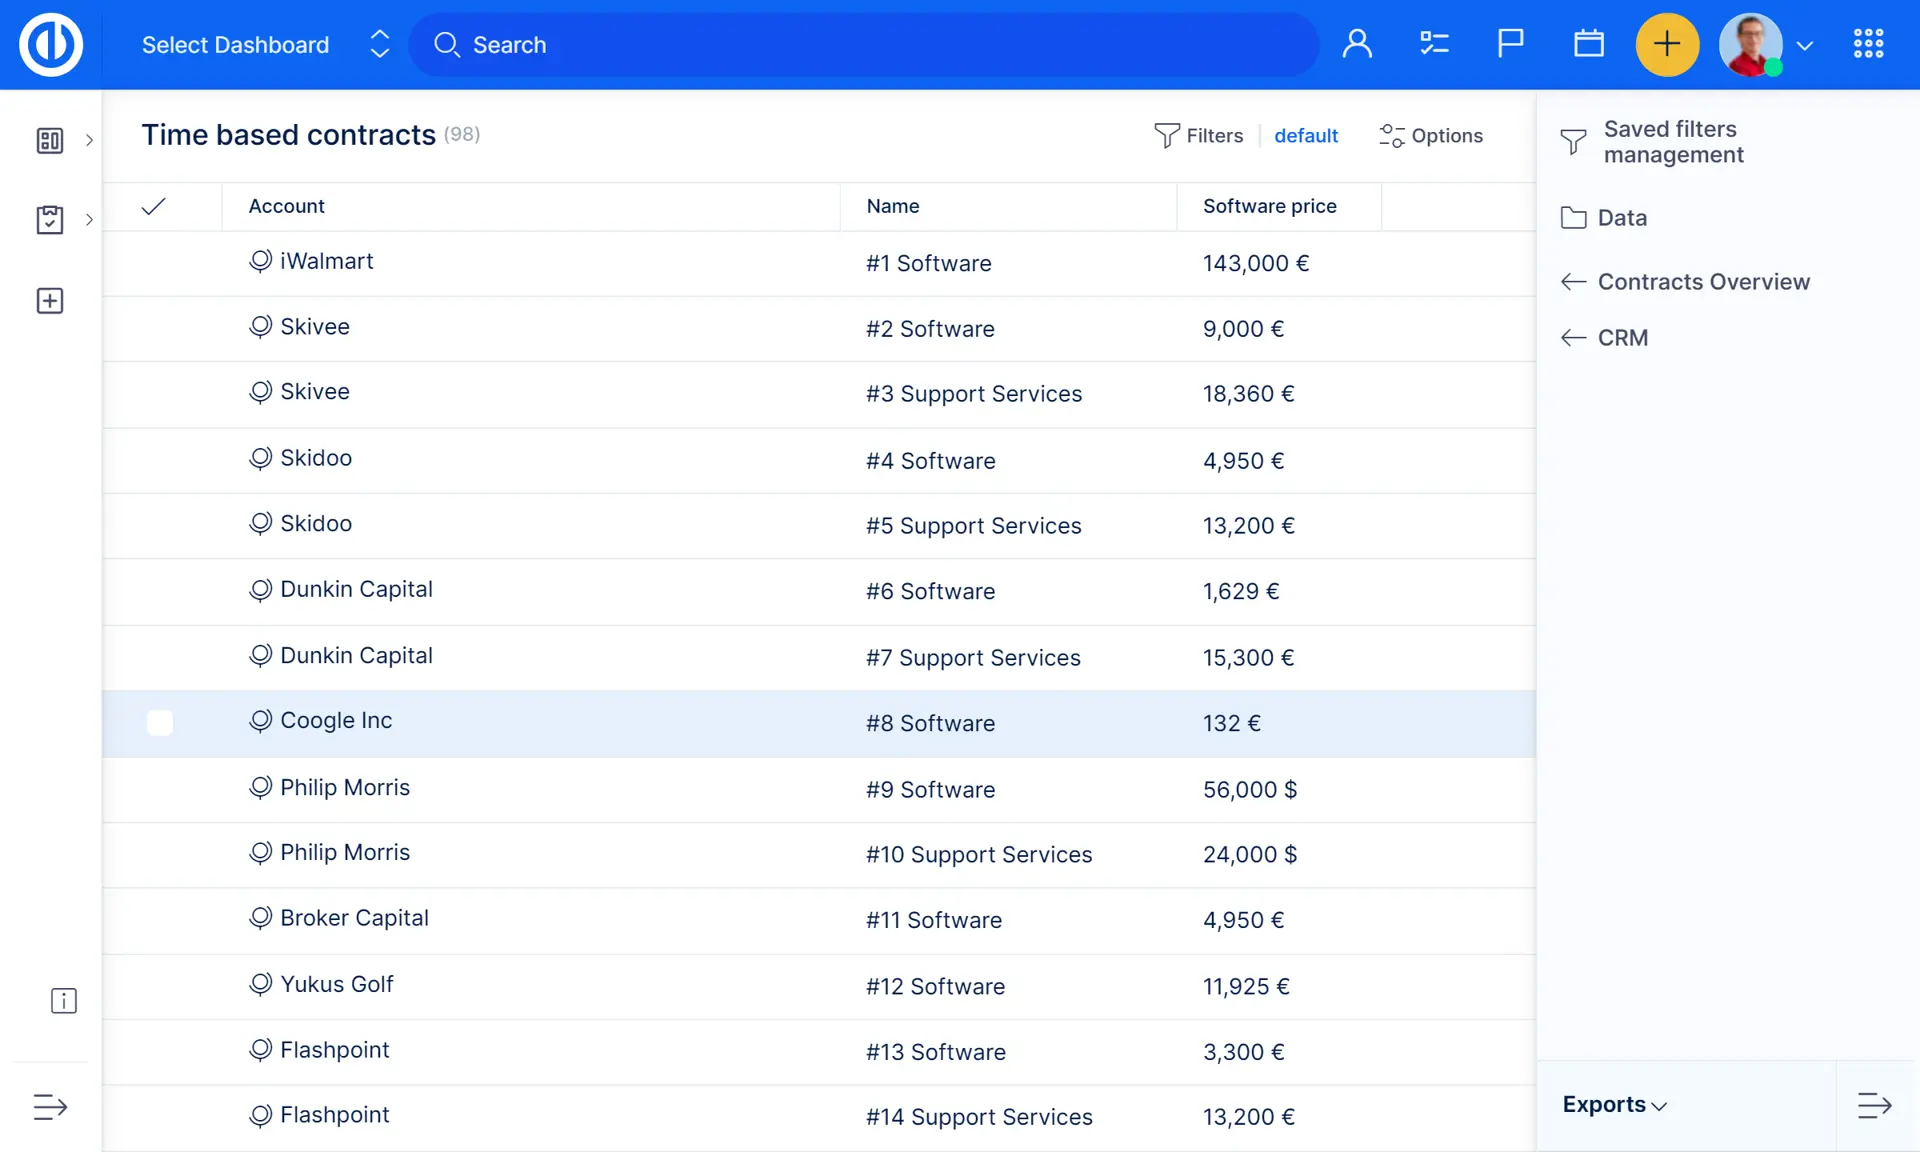
Task: Click the dashboard icon in left sidebar
Action: [x=50, y=140]
